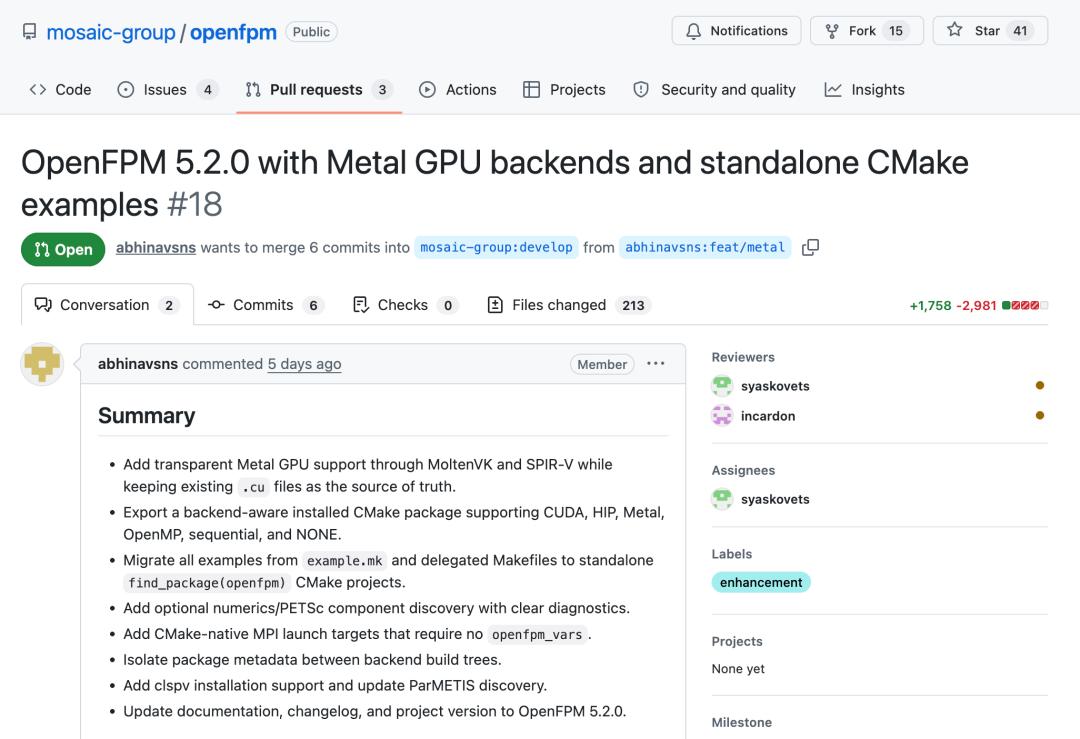This screenshot has height=739, width=1080.
Task: Click the diffstat colored blocks
Action: click(x=1025, y=305)
